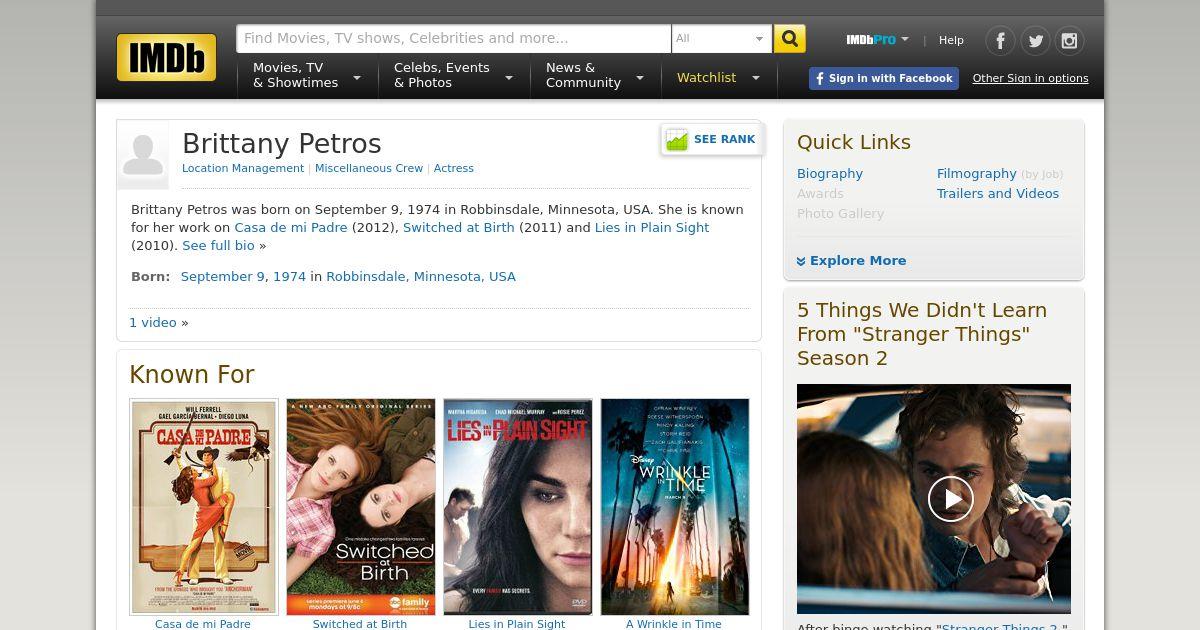1200x630 pixels.
Task: Click the 1974 birth year link
Action: 289,276
